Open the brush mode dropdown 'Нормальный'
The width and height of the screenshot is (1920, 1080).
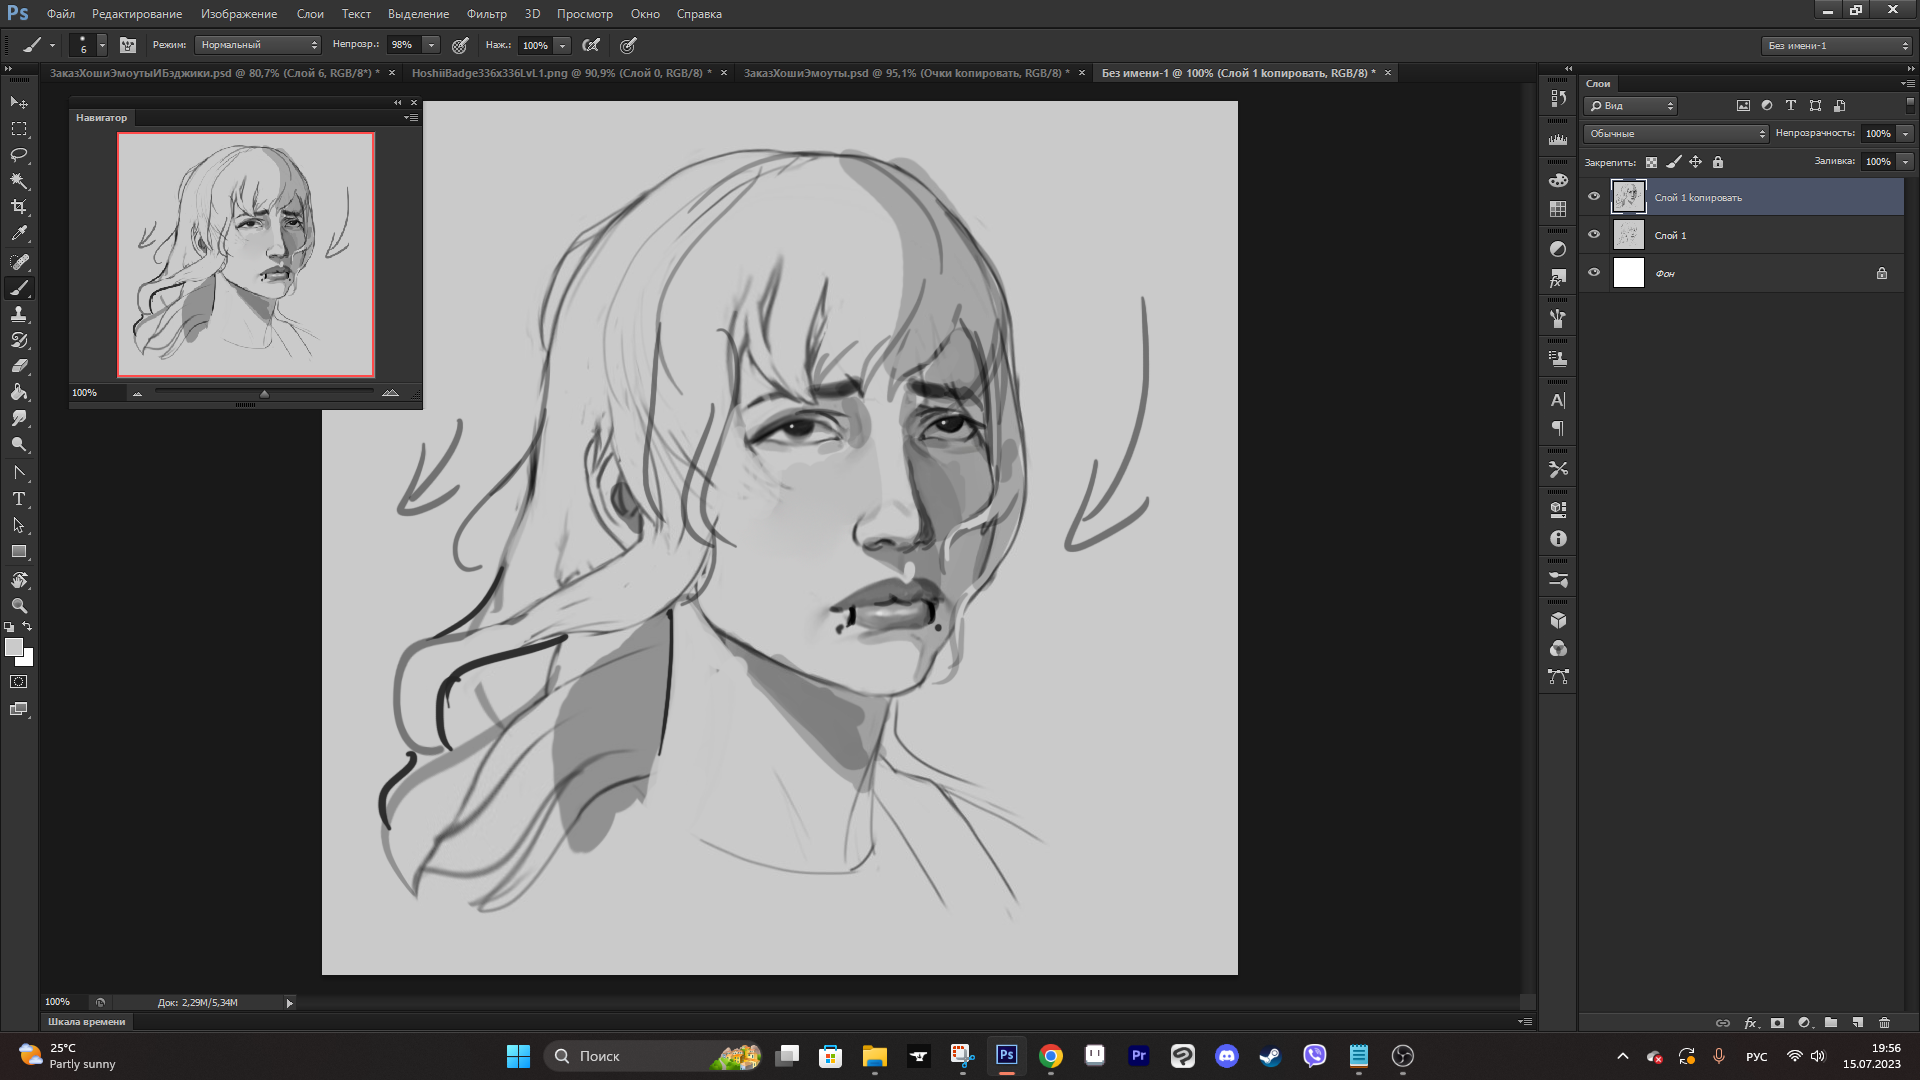[x=257, y=45]
